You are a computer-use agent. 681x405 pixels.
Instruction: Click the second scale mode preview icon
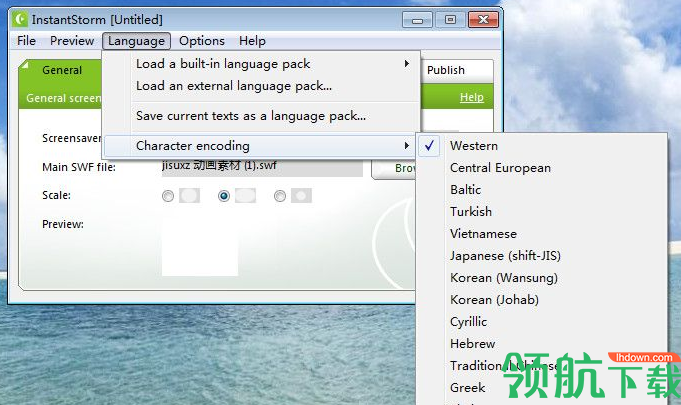pyautogui.click(x=245, y=196)
